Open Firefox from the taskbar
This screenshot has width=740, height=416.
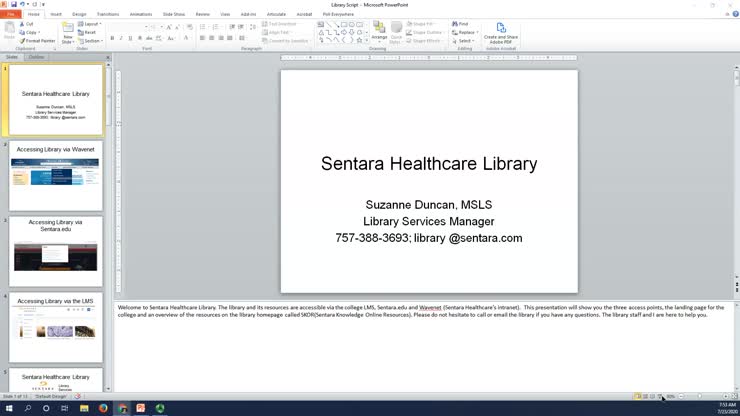click(x=103, y=408)
